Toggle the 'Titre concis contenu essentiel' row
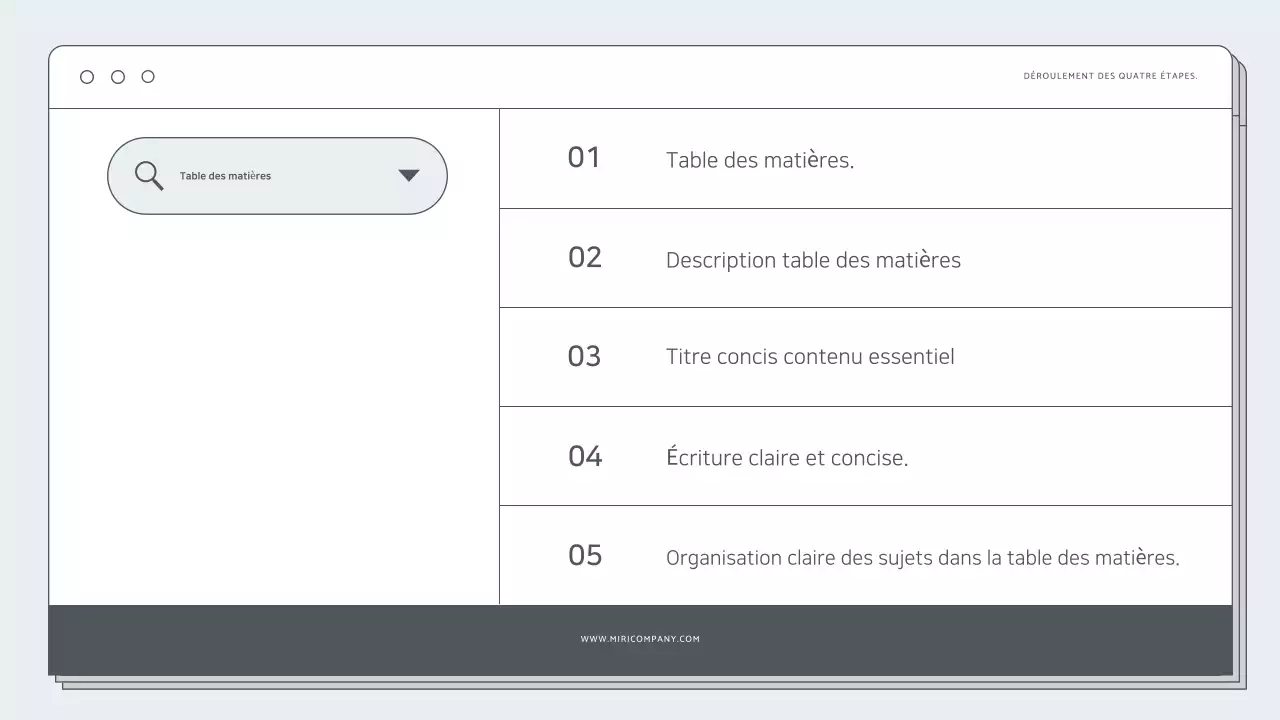 click(x=810, y=356)
